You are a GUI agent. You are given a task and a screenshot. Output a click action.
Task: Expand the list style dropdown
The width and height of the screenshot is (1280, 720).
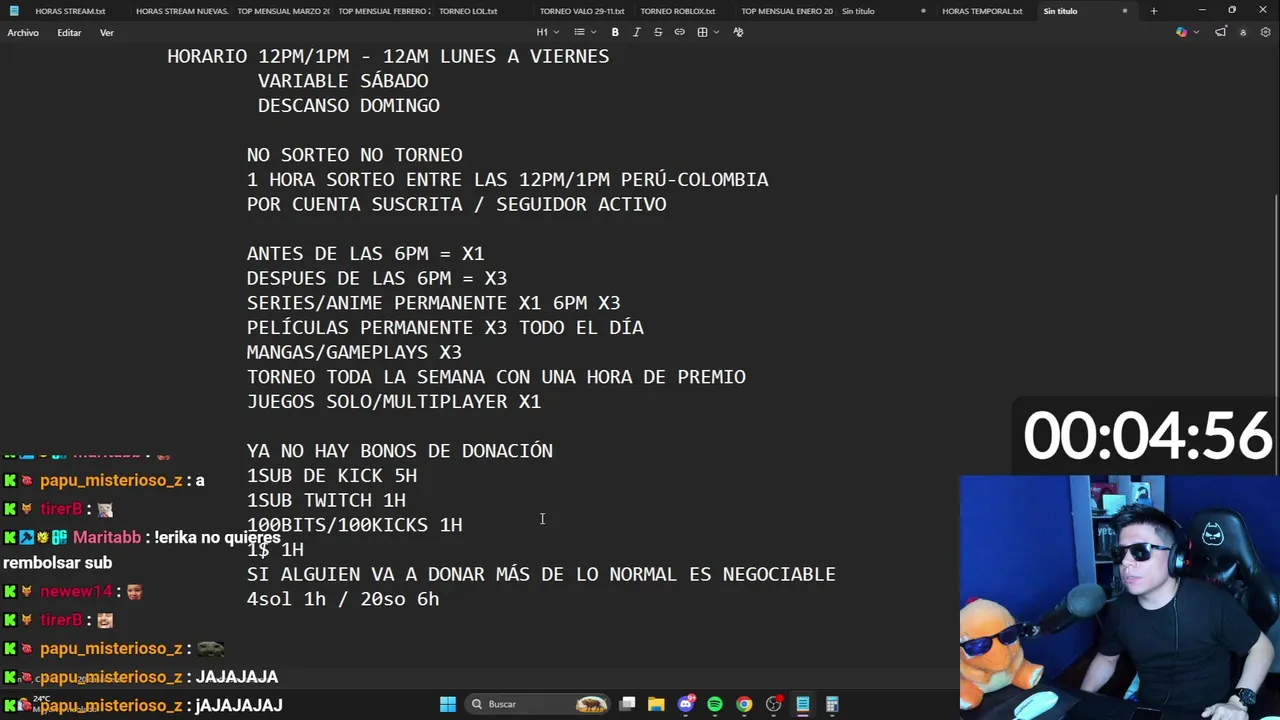point(583,32)
